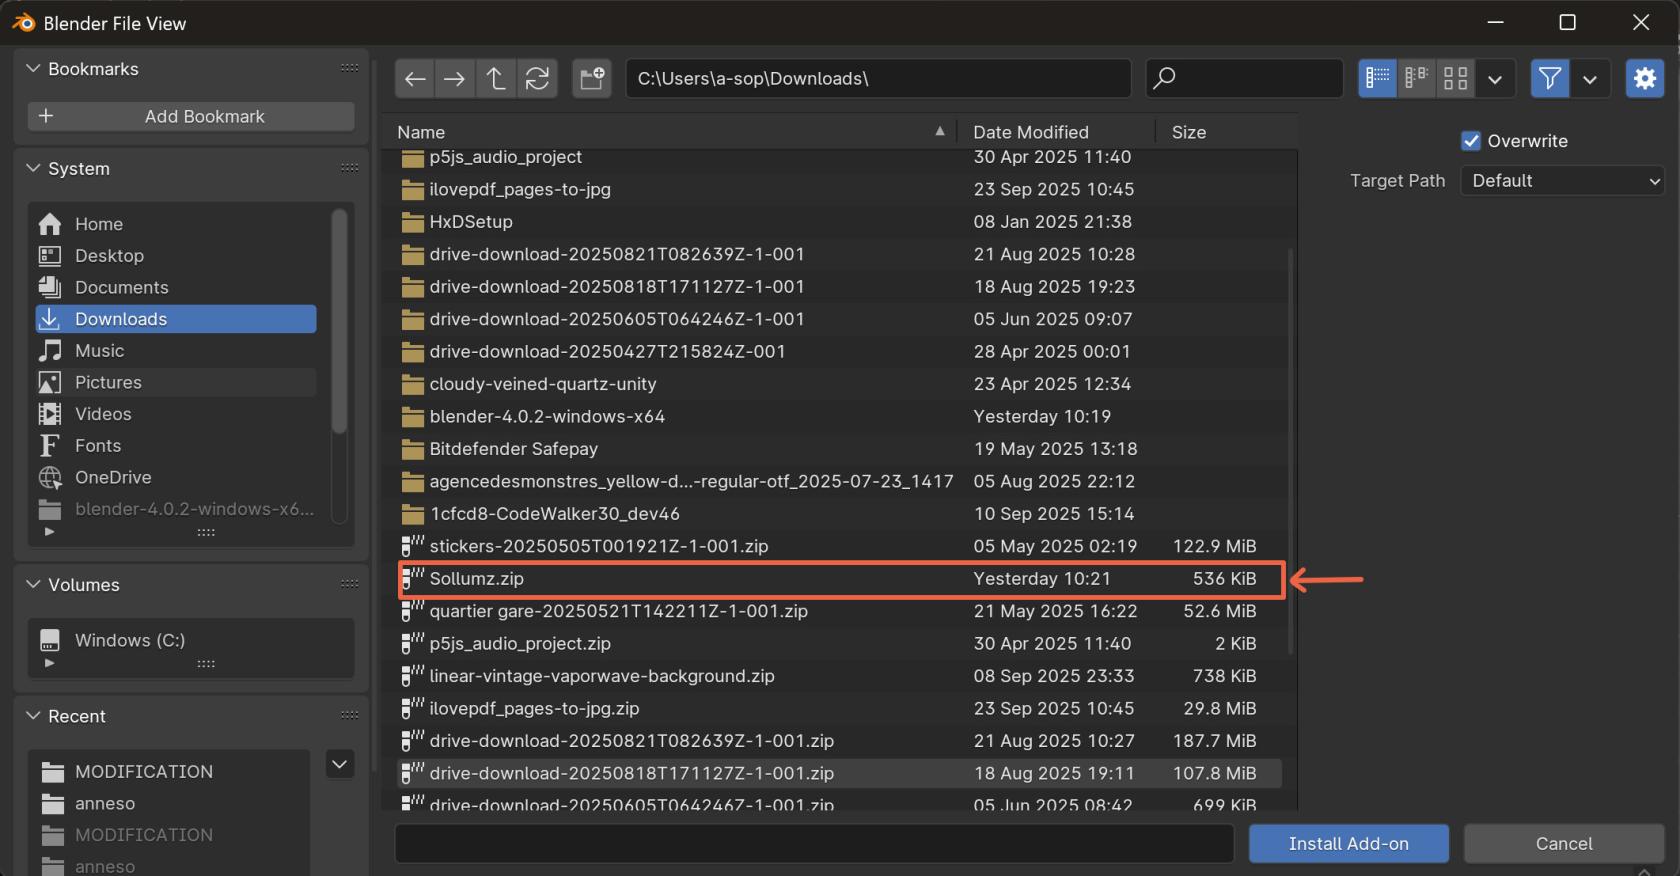The image size is (1680, 876).
Task: Open the Target Path dropdown
Action: tap(1562, 181)
